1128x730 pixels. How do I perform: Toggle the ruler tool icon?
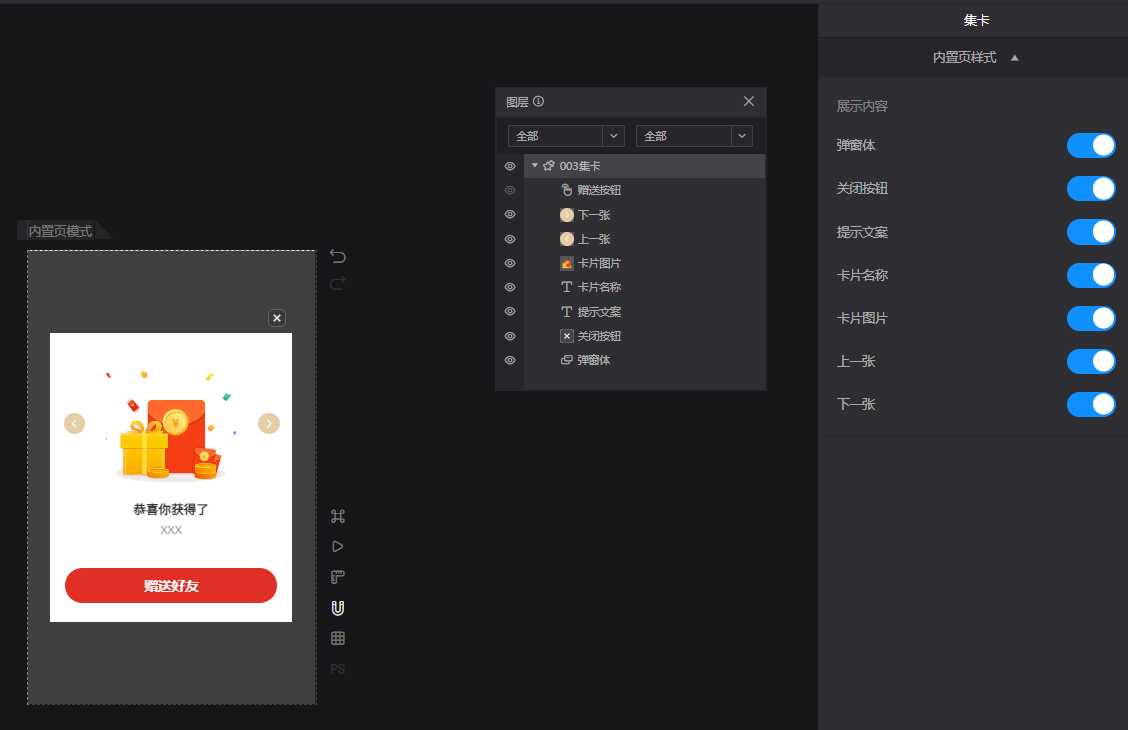pos(337,577)
